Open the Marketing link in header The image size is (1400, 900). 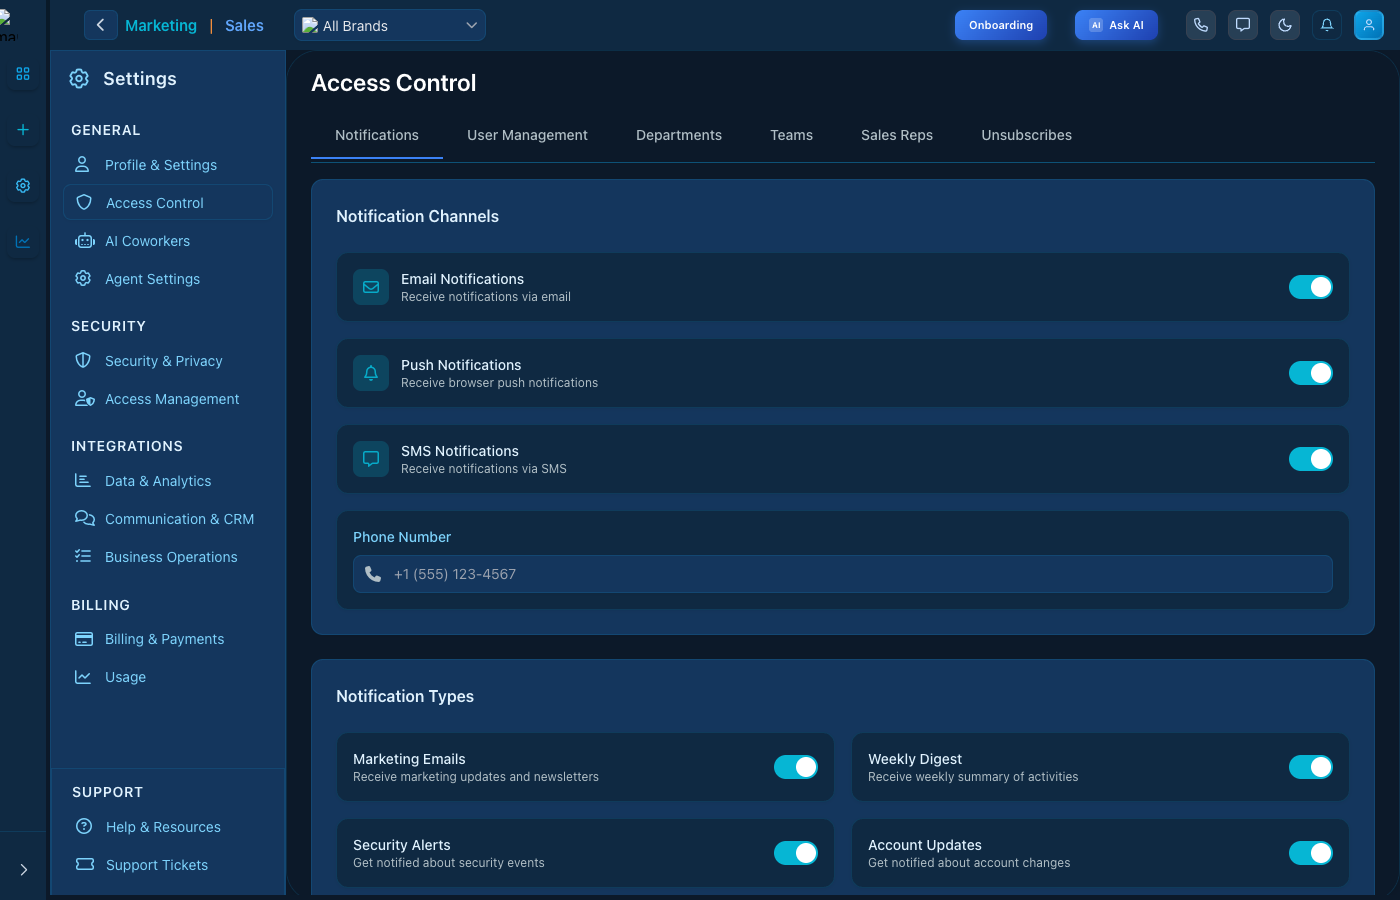[161, 25]
